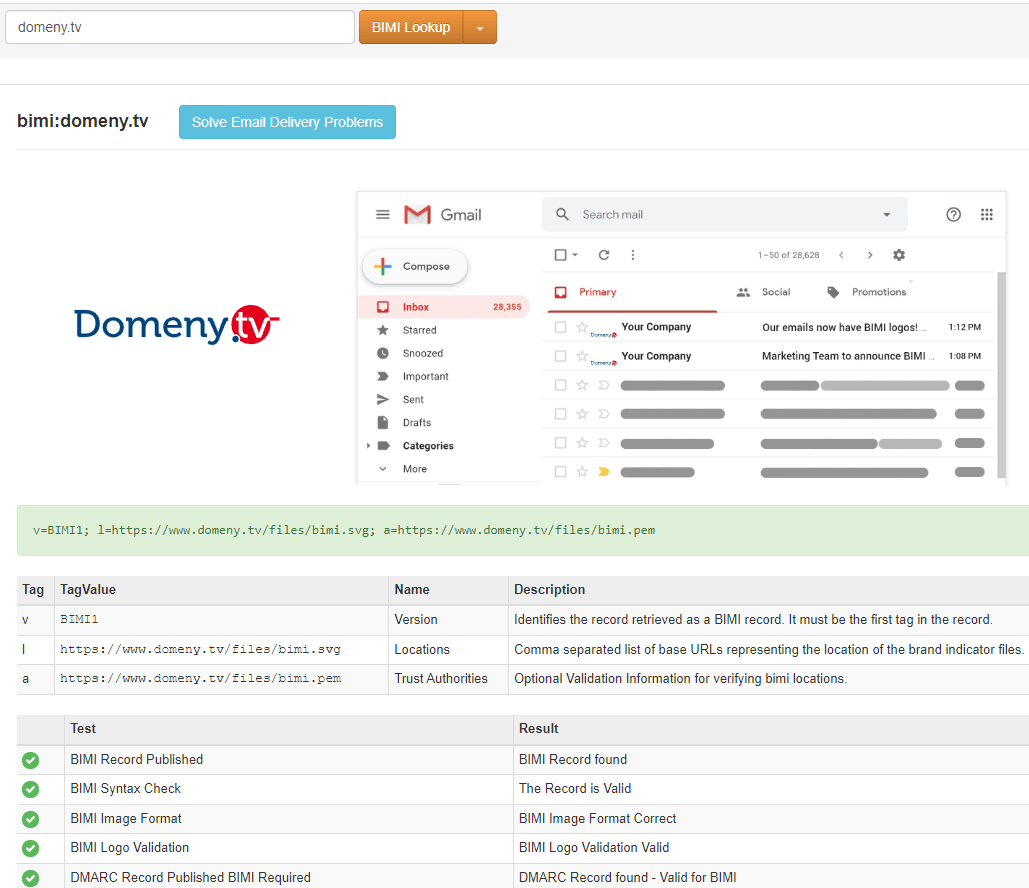The height and width of the screenshot is (888, 1029).
Task: Click the 'BIMI Image Format Correct' result
Action: [x=597, y=818]
